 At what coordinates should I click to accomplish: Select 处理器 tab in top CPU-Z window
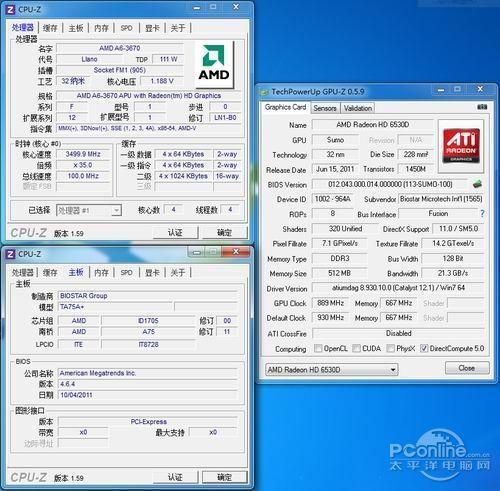pyautogui.click(x=23, y=28)
